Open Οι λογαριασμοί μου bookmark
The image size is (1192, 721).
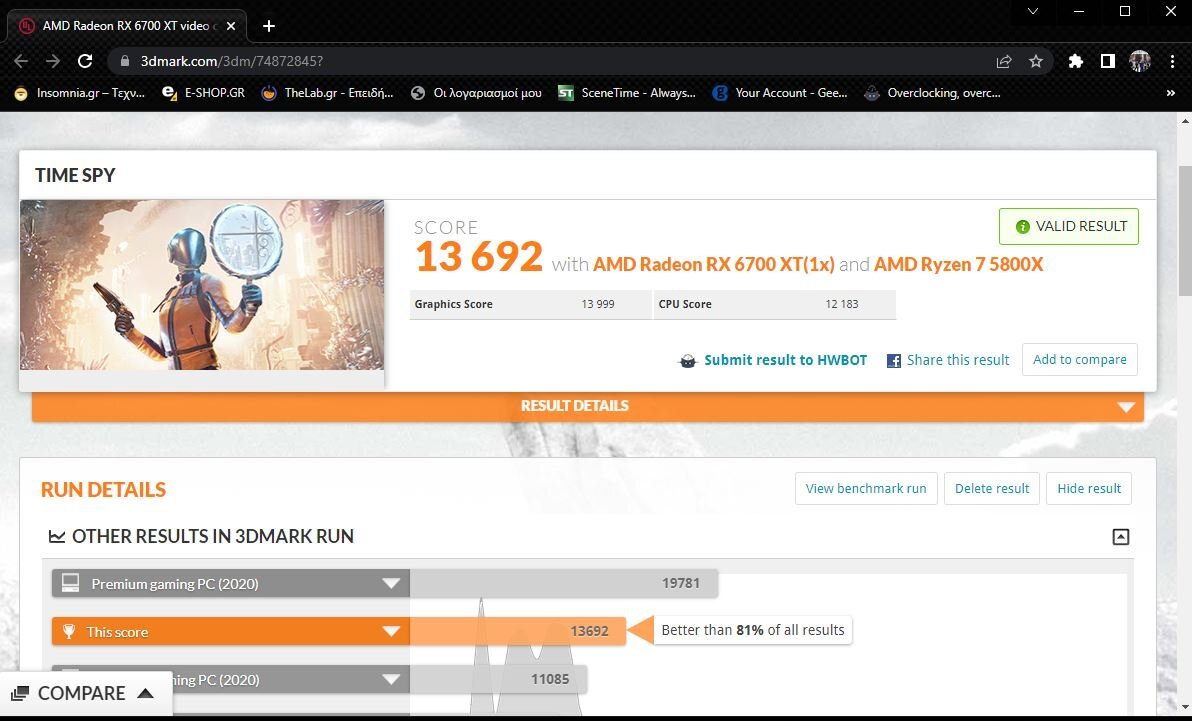coord(476,93)
